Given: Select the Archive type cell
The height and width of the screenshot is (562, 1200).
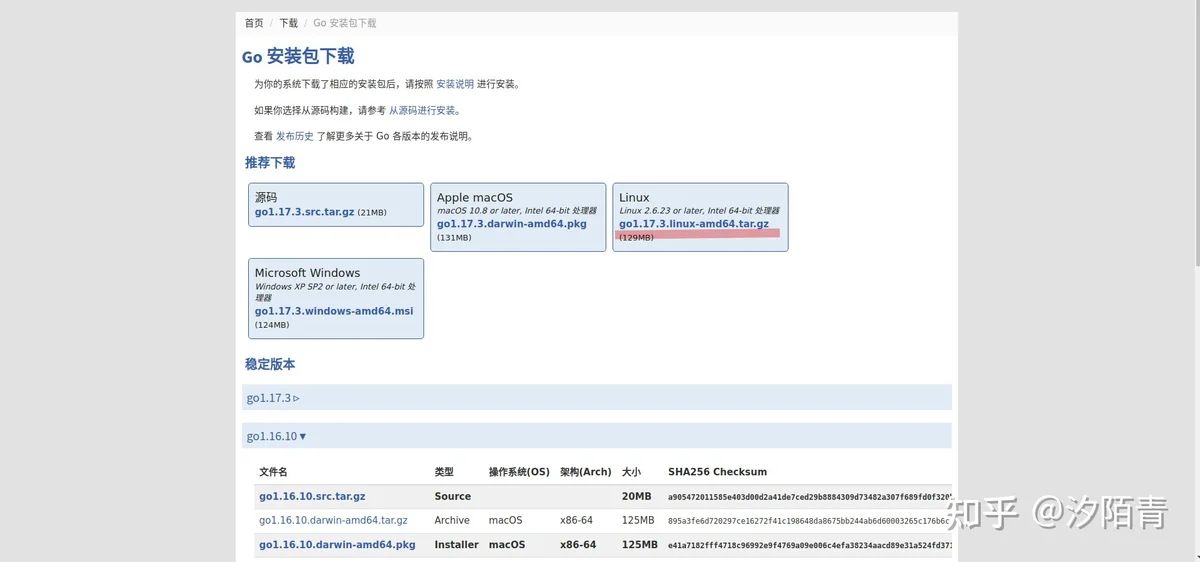Looking at the screenshot, I should coord(452,520).
